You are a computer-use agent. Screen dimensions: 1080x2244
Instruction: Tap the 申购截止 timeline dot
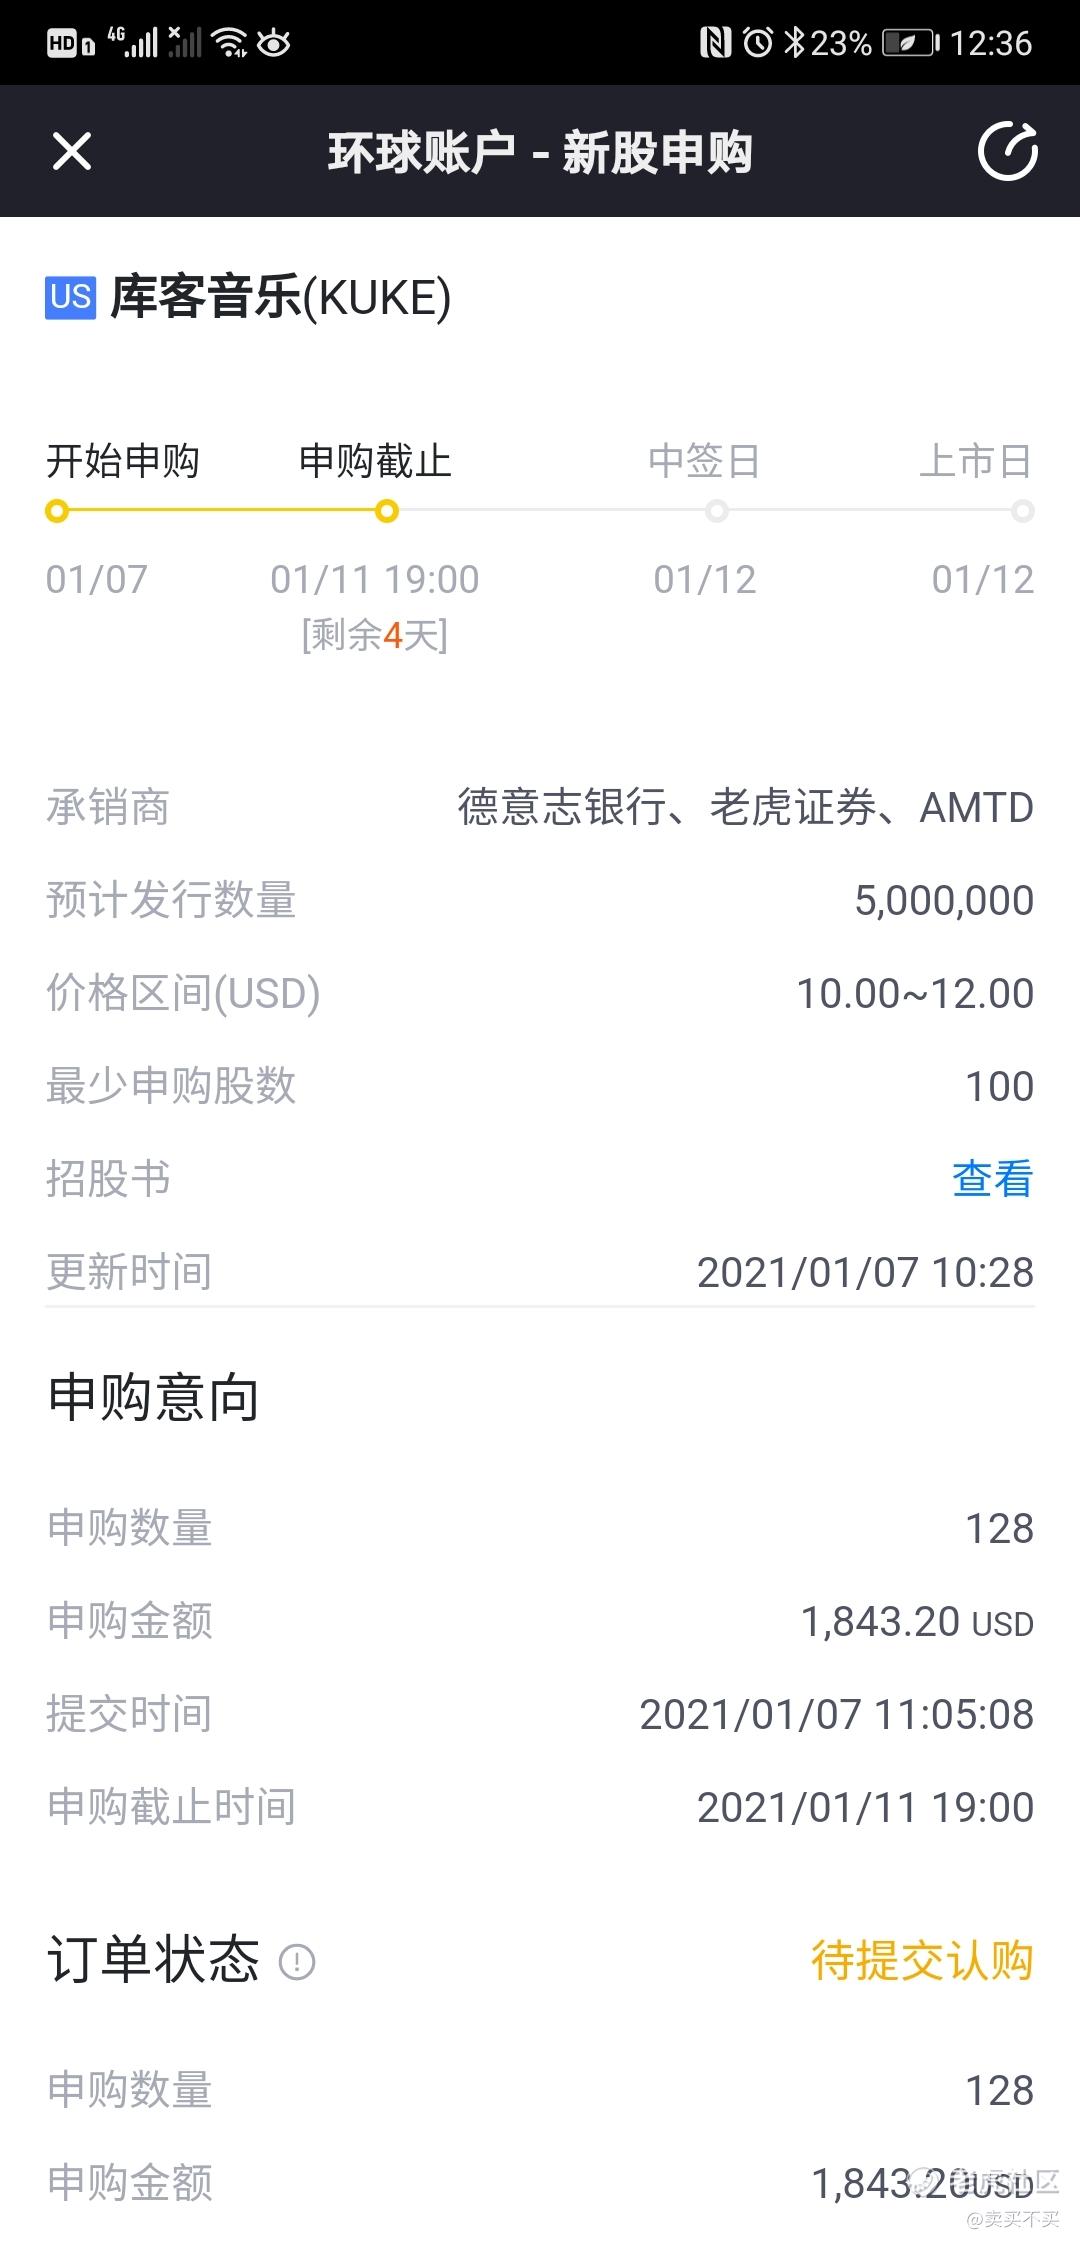(386, 512)
